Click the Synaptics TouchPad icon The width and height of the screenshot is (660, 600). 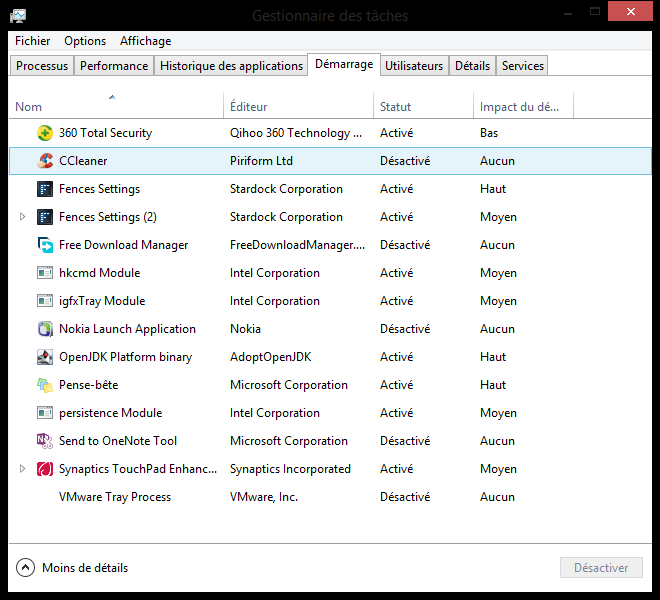pos(45,469)
